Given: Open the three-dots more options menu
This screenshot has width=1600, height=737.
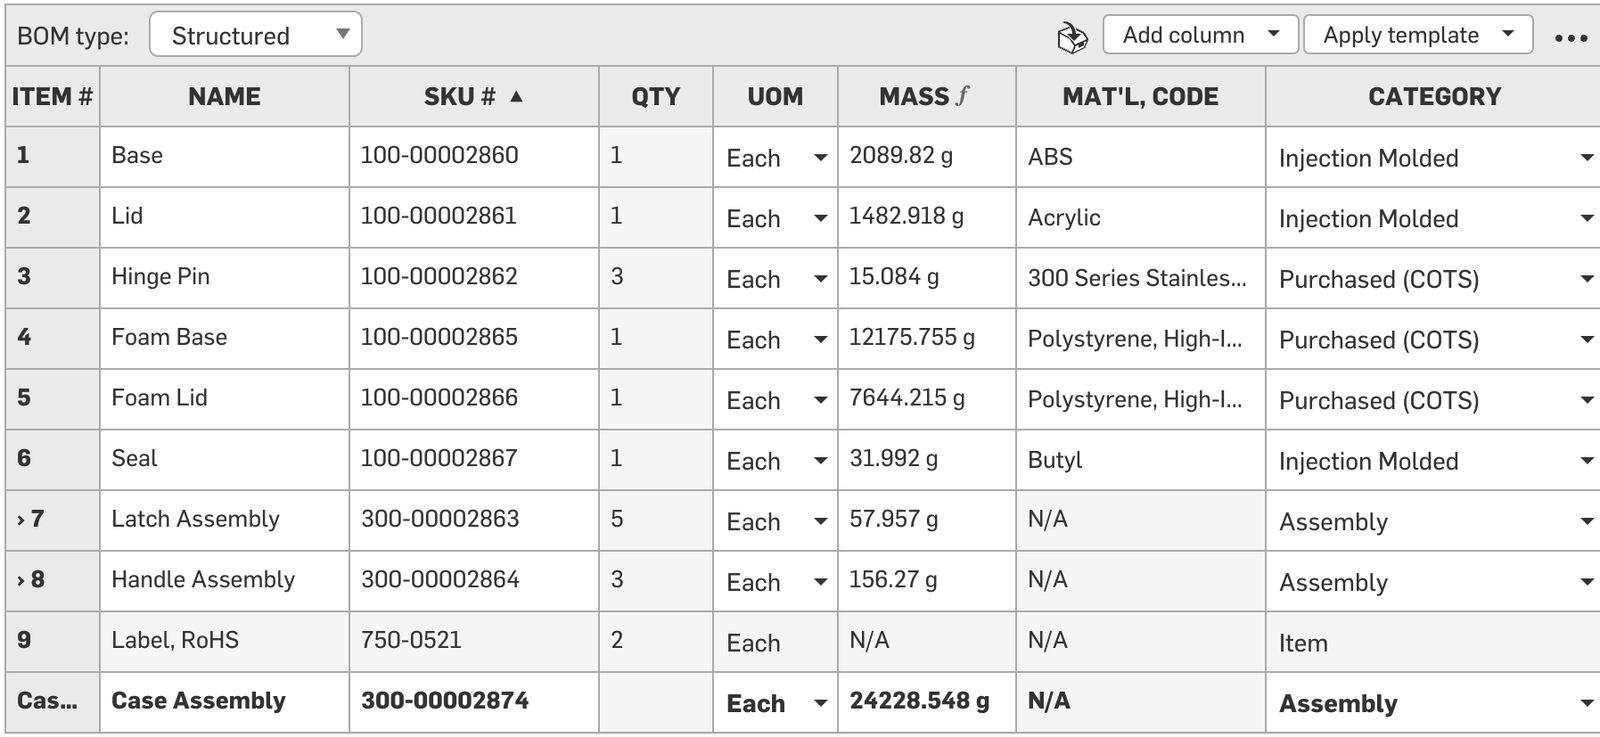Looking at the screenshot, I should 1571,38.
